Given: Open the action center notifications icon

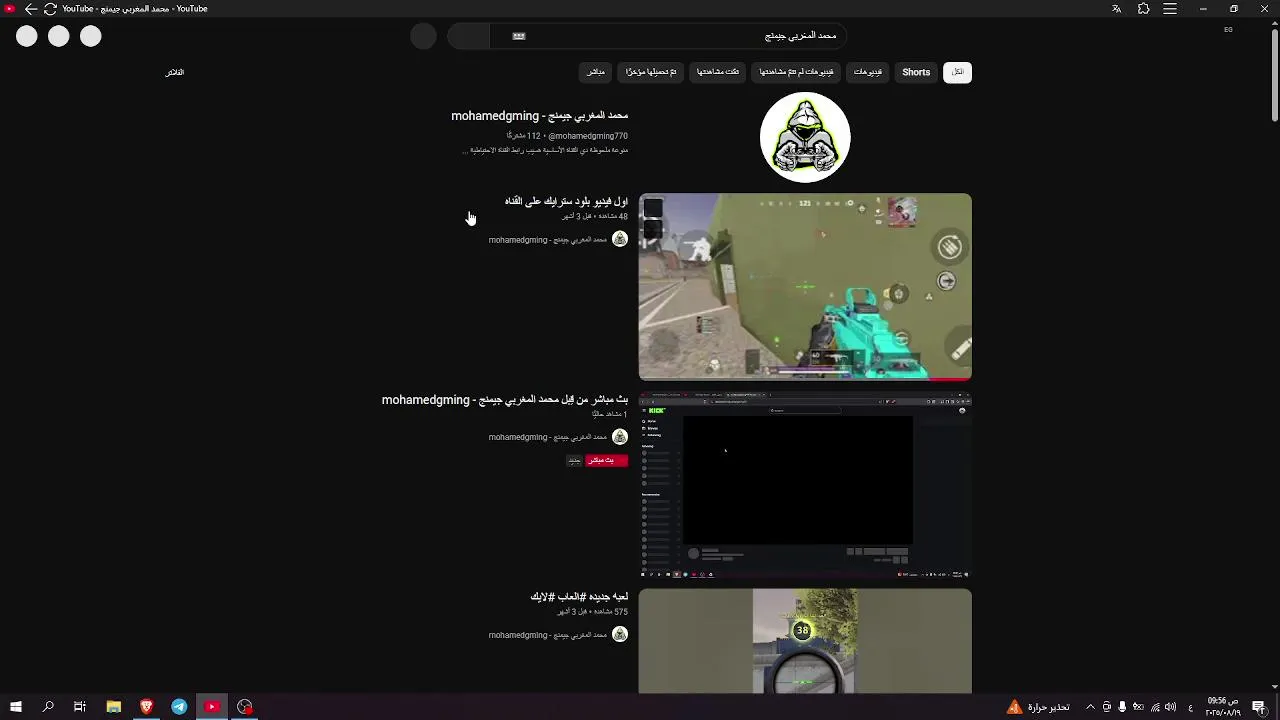Looking at the screenshot, I should coord(1259,707).
